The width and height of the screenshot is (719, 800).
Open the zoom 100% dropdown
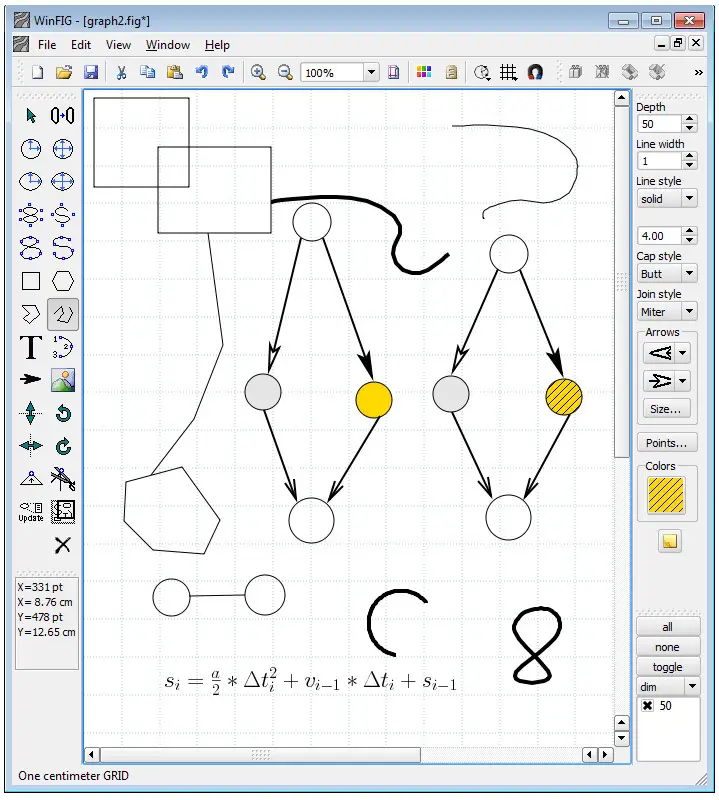point(371,72)
